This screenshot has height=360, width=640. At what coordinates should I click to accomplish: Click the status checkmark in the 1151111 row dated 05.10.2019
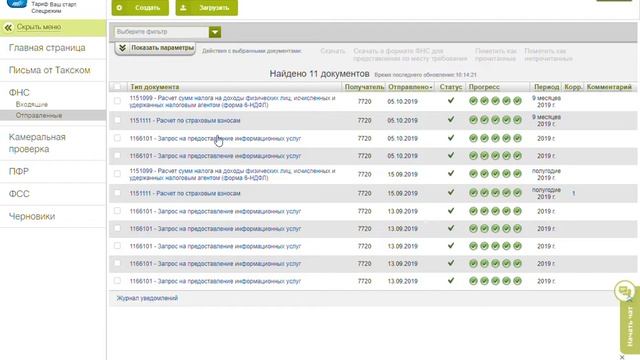[x=451, y=119]
